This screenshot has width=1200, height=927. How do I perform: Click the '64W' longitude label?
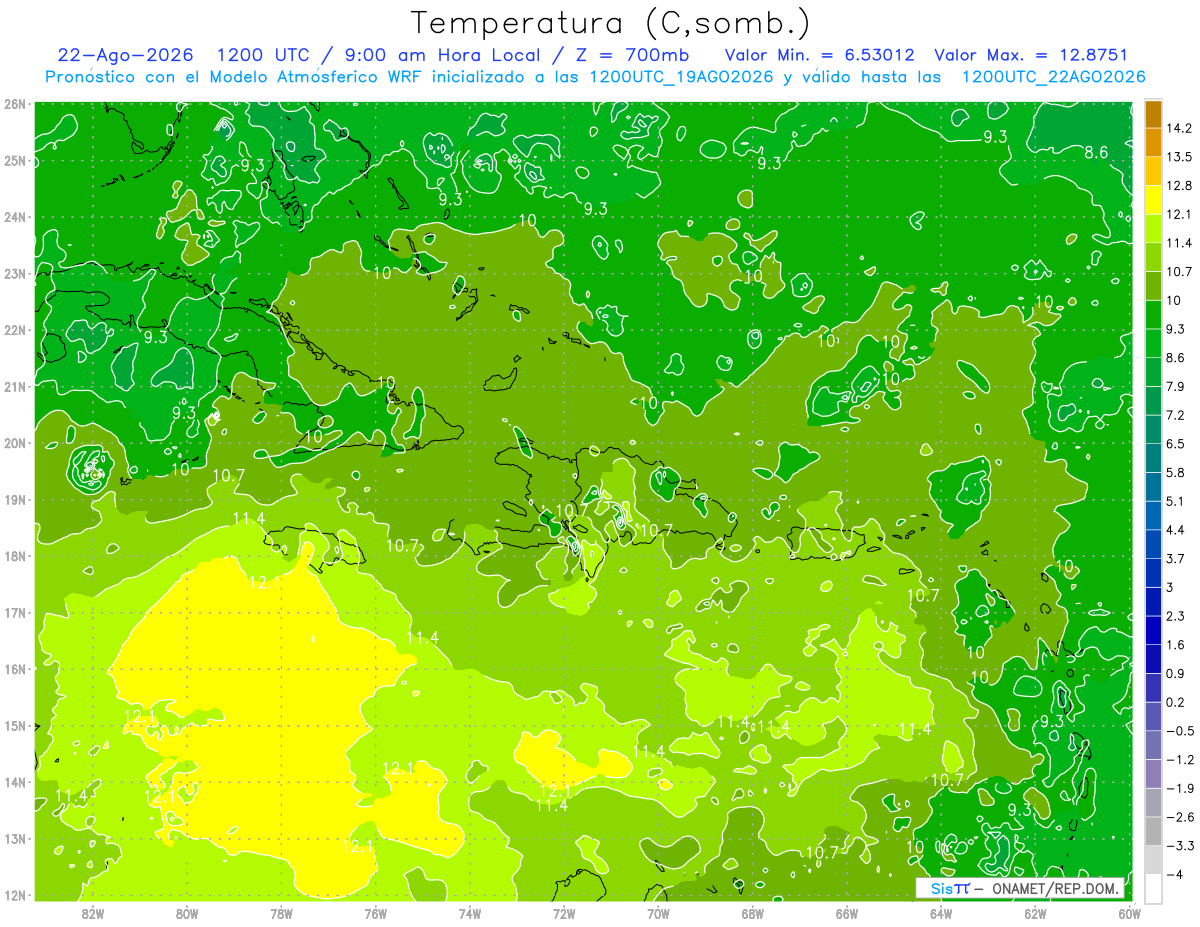click(x=941, y=912)
